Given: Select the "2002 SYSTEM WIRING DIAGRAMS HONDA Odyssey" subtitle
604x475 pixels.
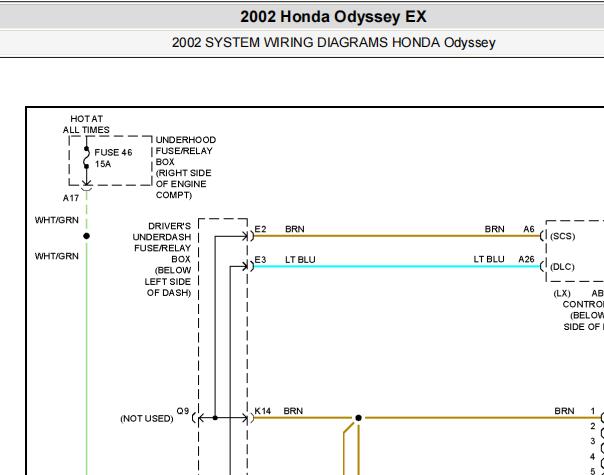Looking at the screenshot, I should 334,42.
